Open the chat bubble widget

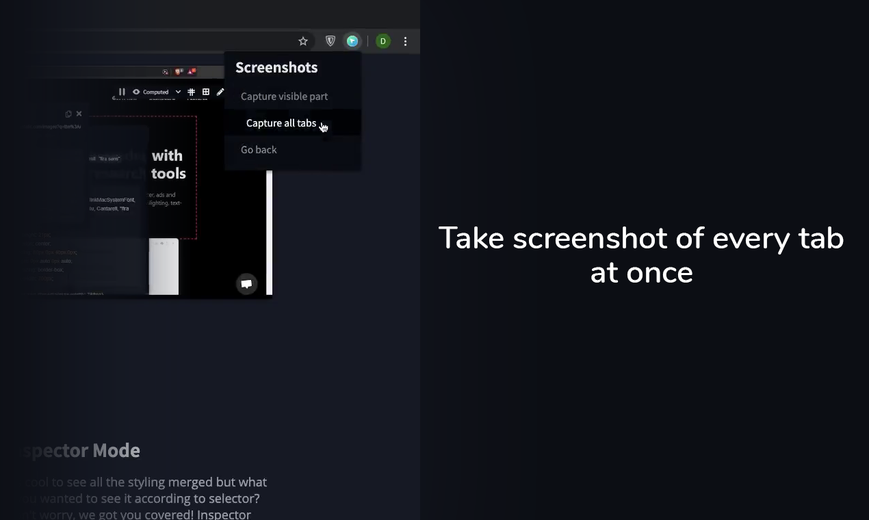pos(247,284)
